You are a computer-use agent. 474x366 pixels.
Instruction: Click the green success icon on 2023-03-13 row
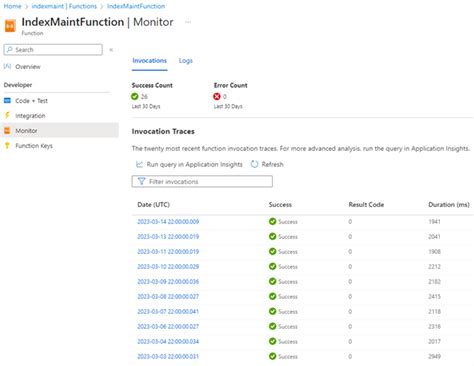click(x=273, y=236)
